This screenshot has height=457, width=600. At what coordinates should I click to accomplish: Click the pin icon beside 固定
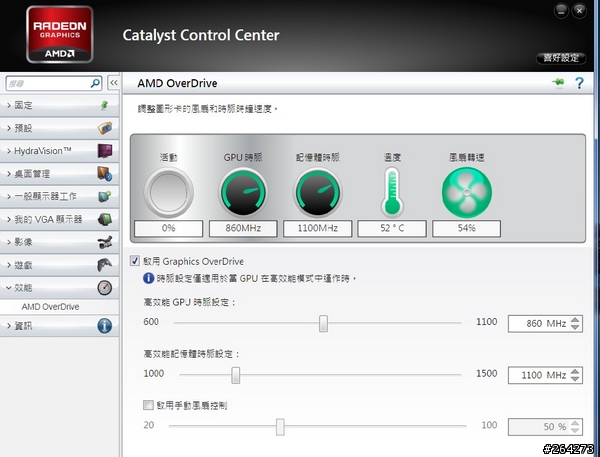tap(104, 105)
